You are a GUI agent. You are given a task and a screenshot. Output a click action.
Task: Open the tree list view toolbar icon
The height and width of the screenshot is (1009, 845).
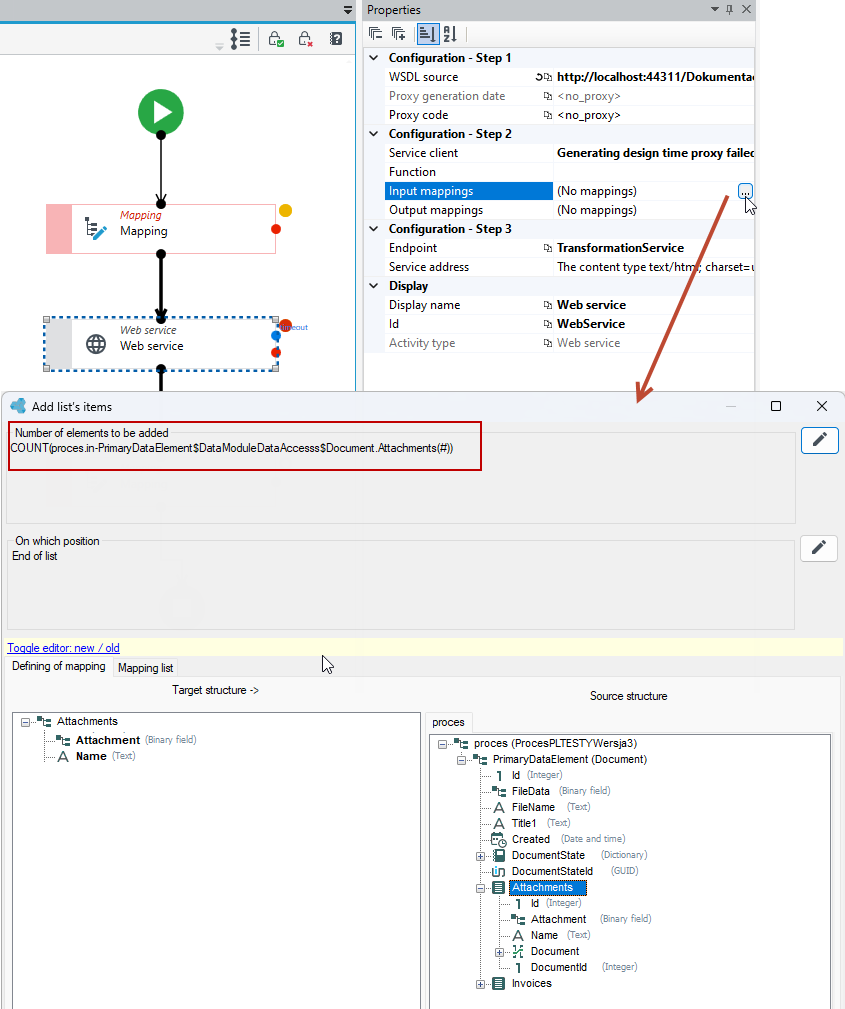pos(241,39)
